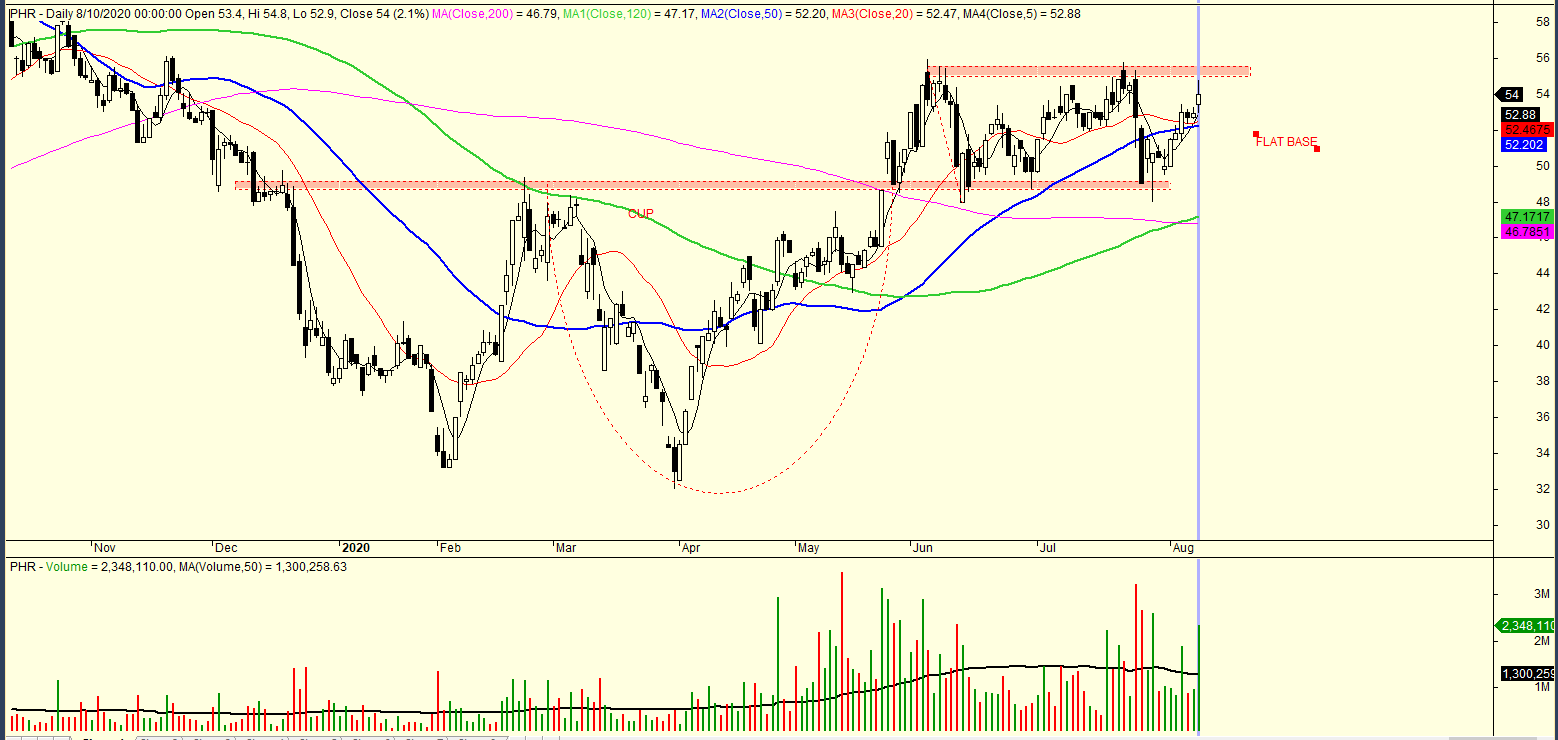Select the CUP text label on chart
The width and height of the screenshot is (1558, 740).
click(641, 214)
